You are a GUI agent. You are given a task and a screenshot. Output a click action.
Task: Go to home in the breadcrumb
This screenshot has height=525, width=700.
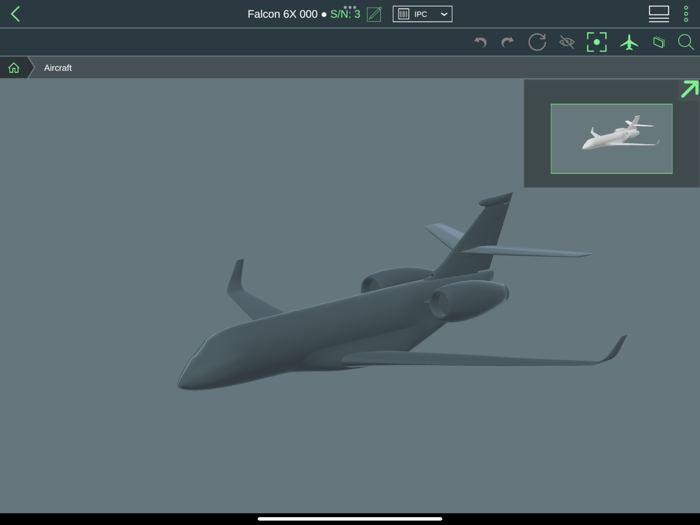14,68
